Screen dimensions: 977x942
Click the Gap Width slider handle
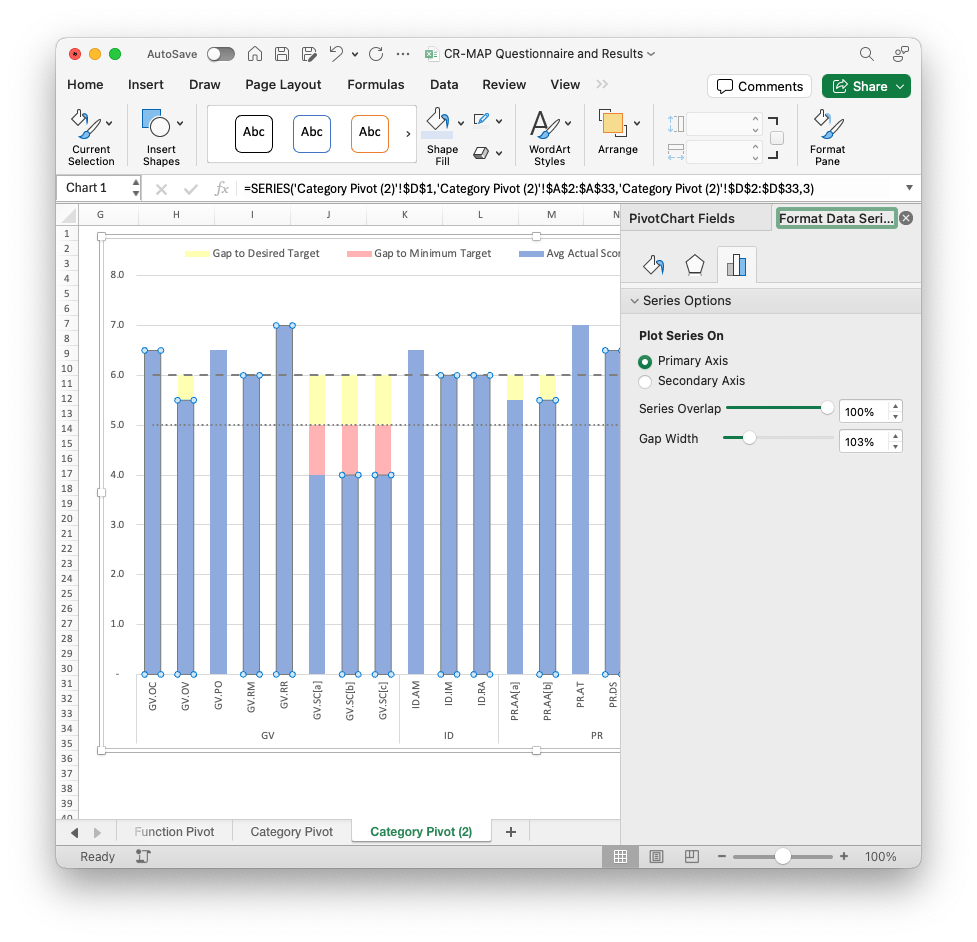tap(749, 438)
